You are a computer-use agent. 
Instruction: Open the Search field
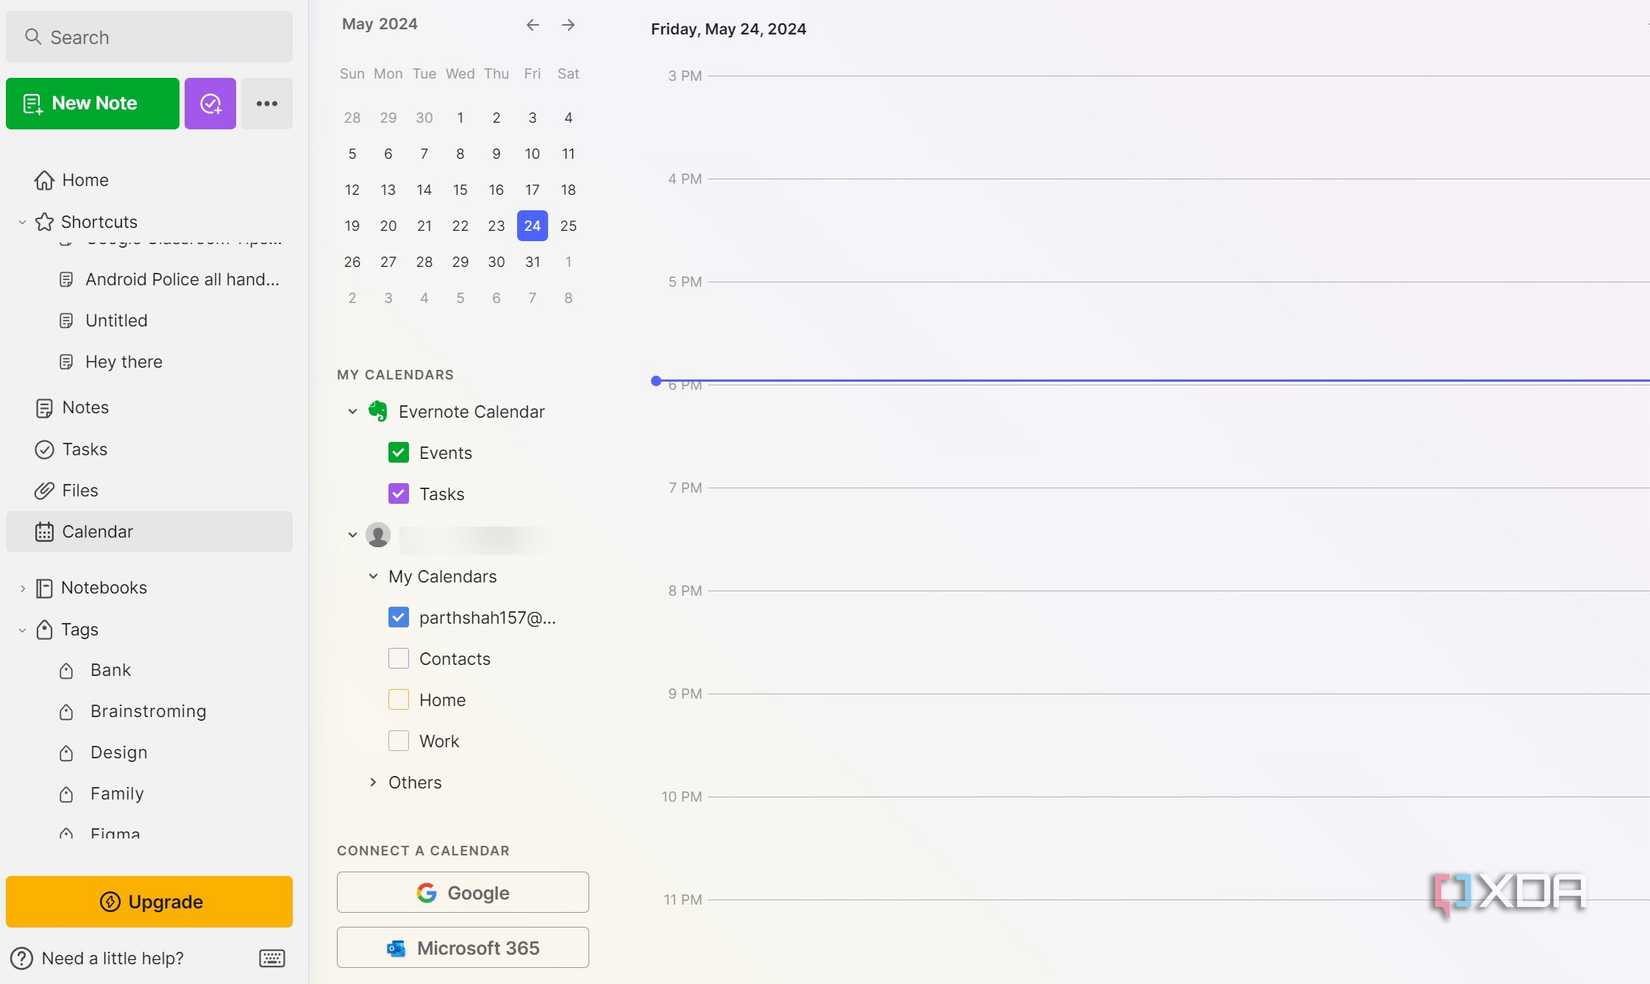click(x=149, y=36)
